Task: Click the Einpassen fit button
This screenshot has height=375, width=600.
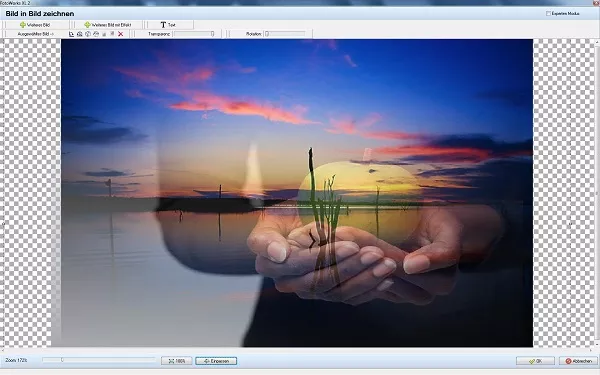Action: point(216,361)
